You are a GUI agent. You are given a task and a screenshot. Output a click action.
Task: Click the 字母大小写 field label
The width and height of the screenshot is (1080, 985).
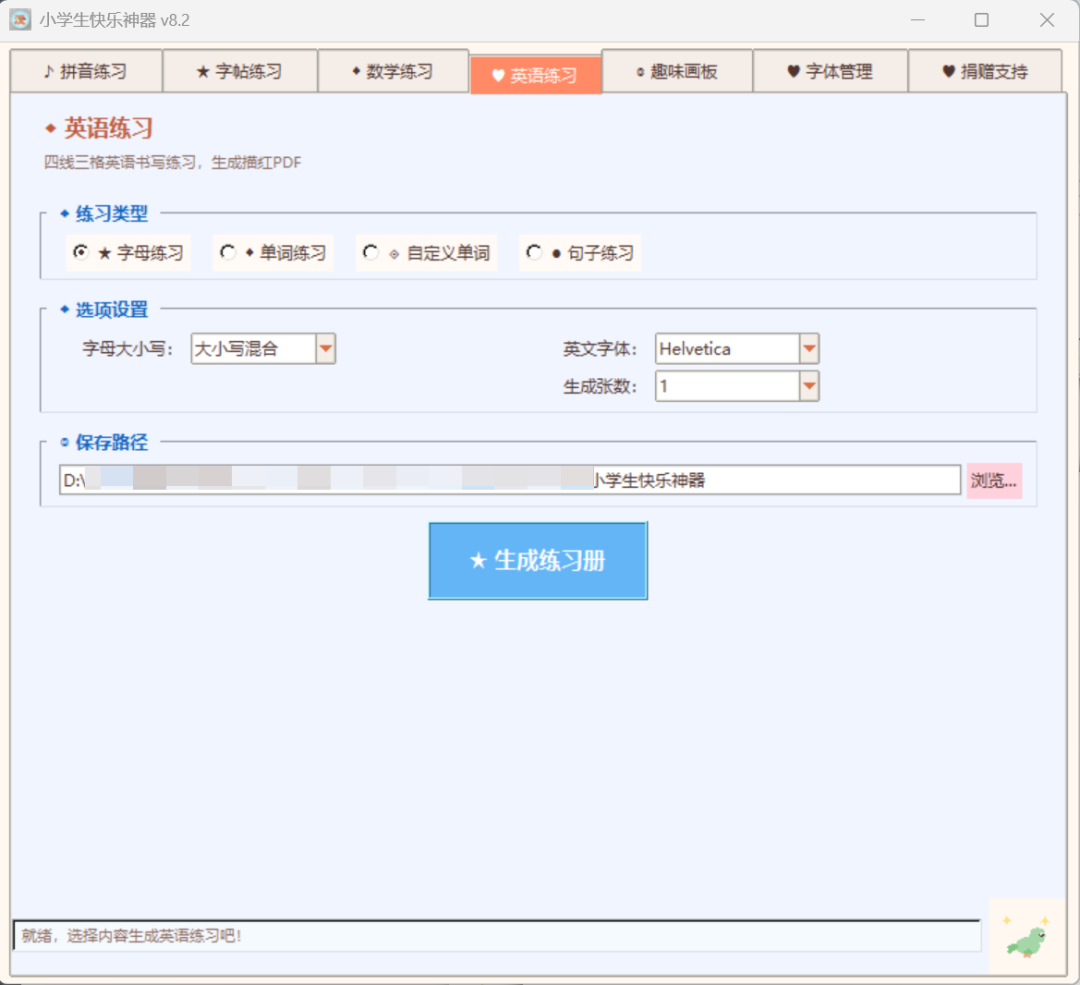click(x=127, y=349)
